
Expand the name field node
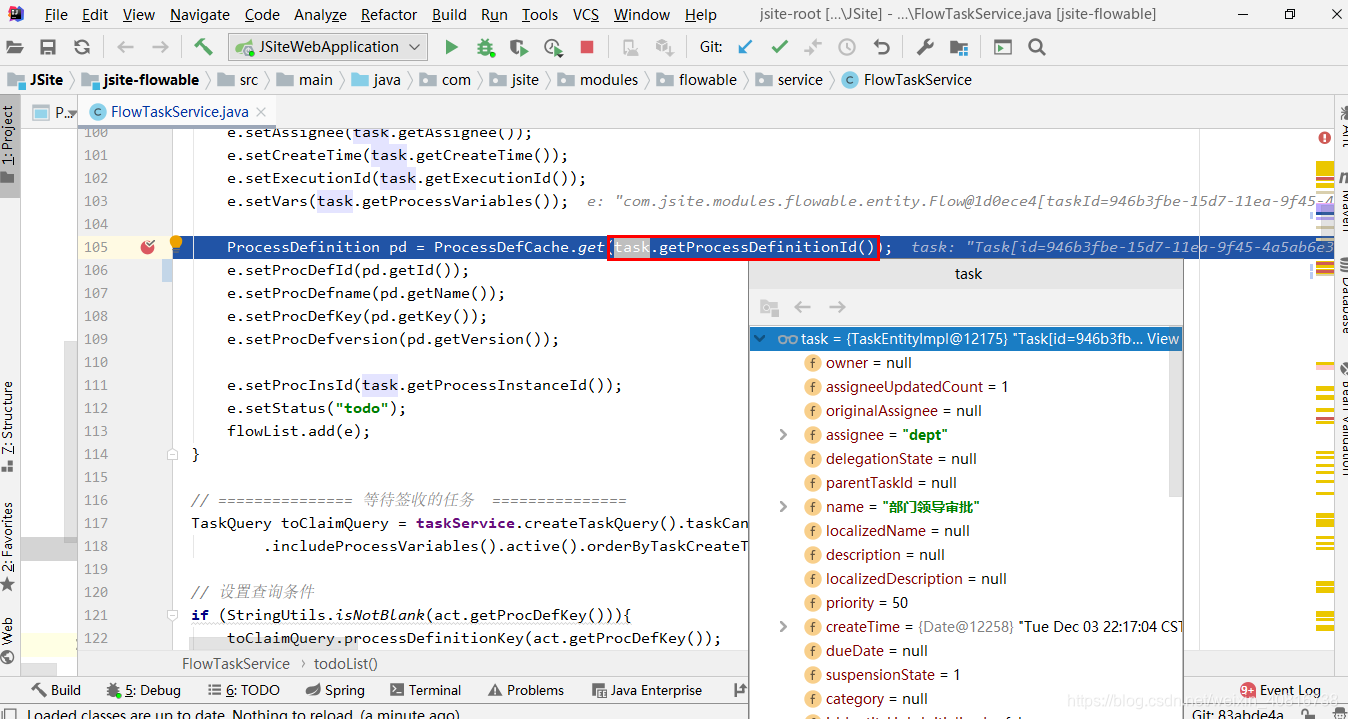[783, 507]
